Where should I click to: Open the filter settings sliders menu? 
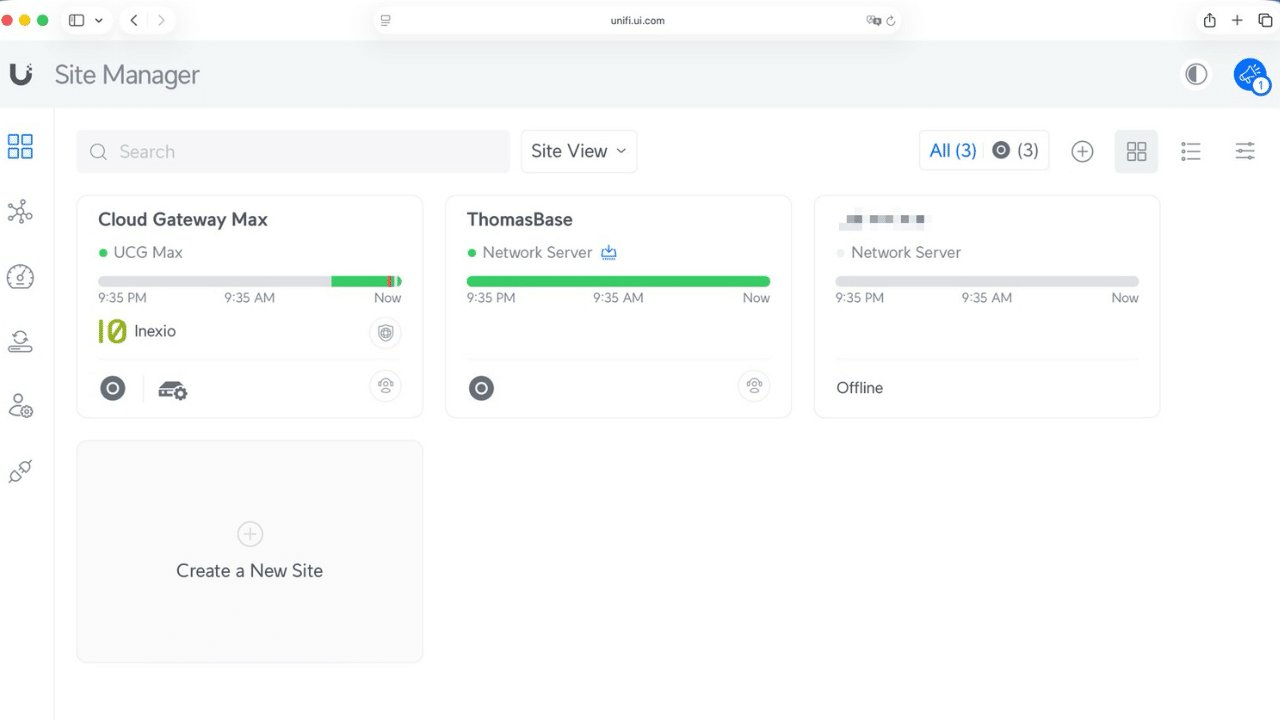click(1245, 152)
